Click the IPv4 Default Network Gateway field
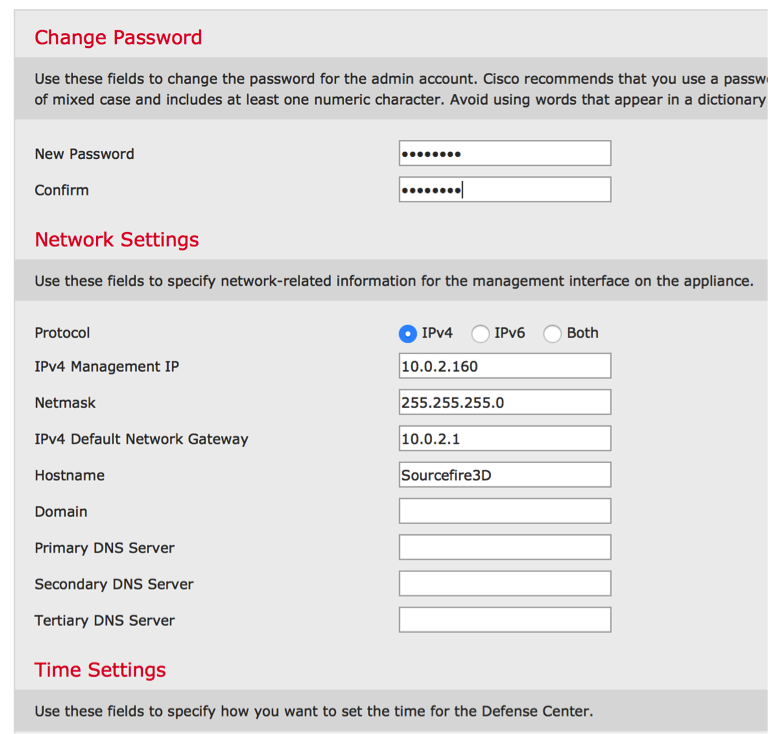 [504, 439]
